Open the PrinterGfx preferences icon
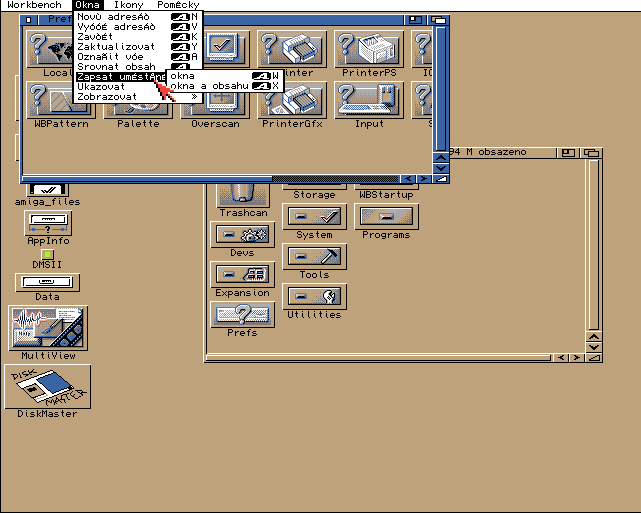The width and height of the screenshot is (641, 513). [293, 101]
